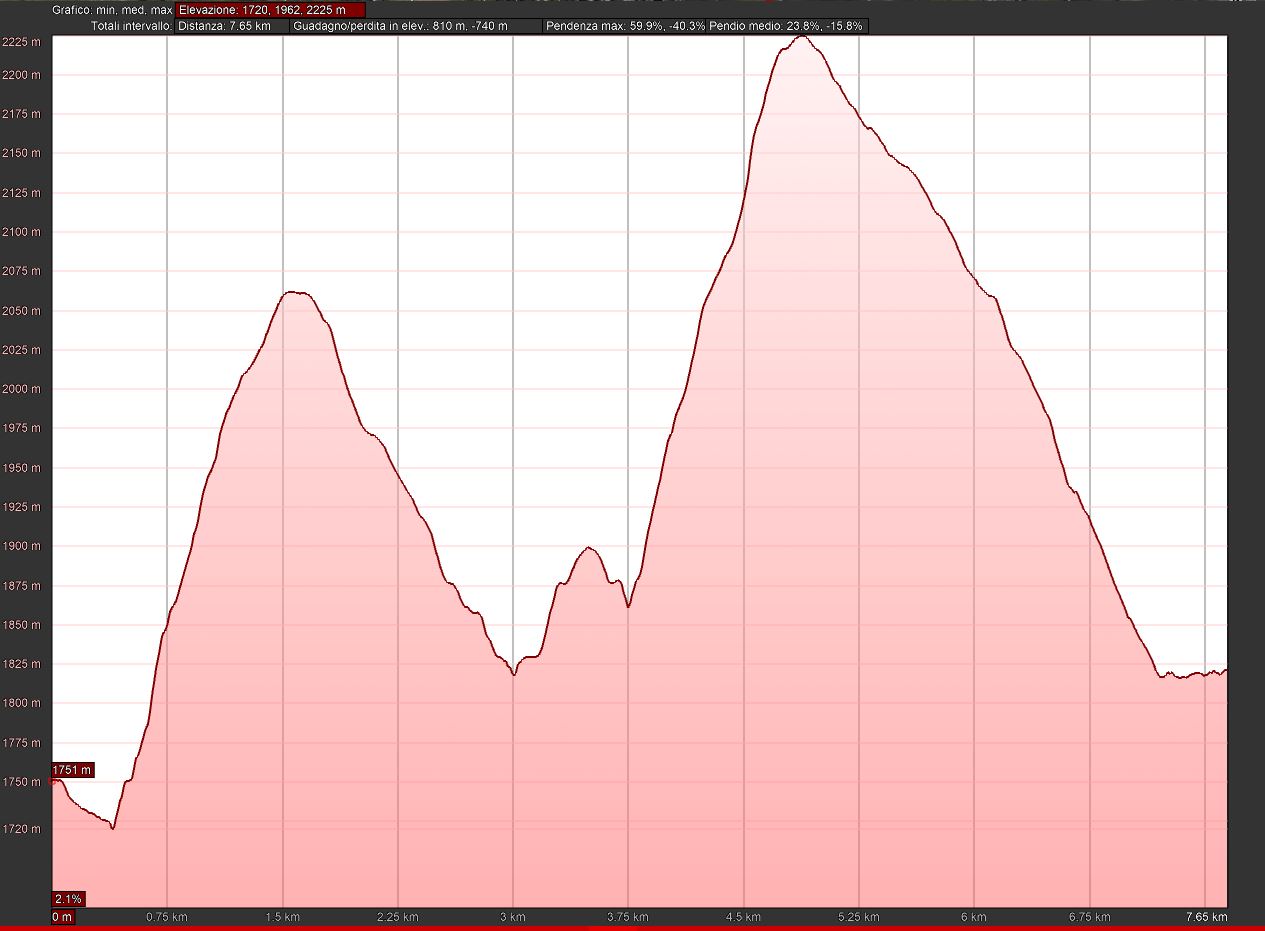The image size is (1265, 931).
Task: Click the lowest point near 1720 m
Action: click(x=113, y=828)
